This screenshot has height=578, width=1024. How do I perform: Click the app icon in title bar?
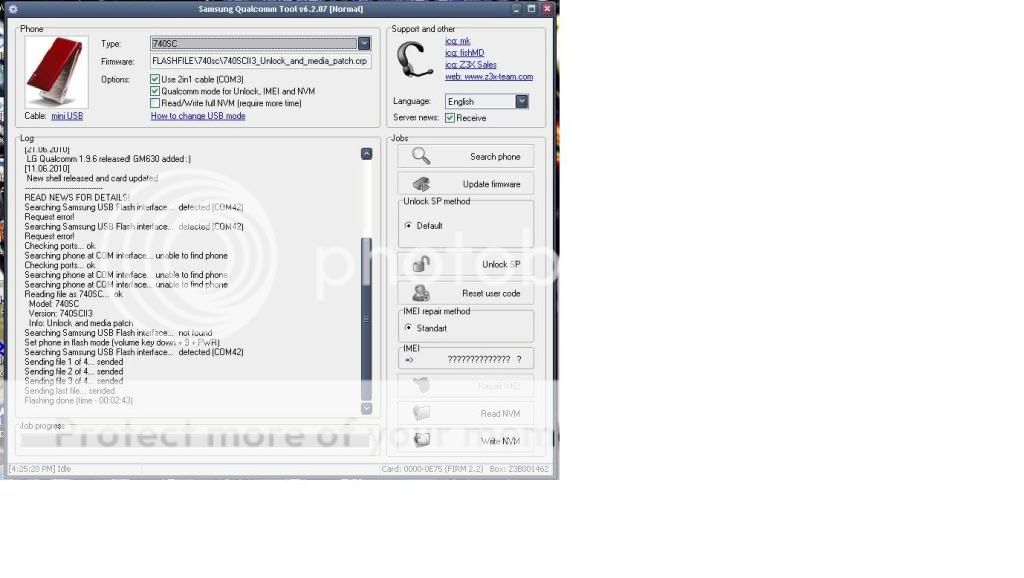tap(12, 9)
